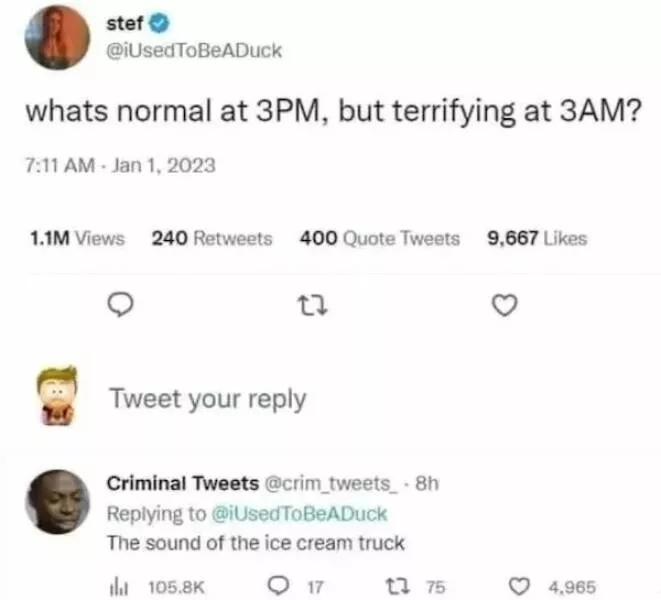
Task: Show the 9,667 Likes list
Action: [x=535, y=238]
